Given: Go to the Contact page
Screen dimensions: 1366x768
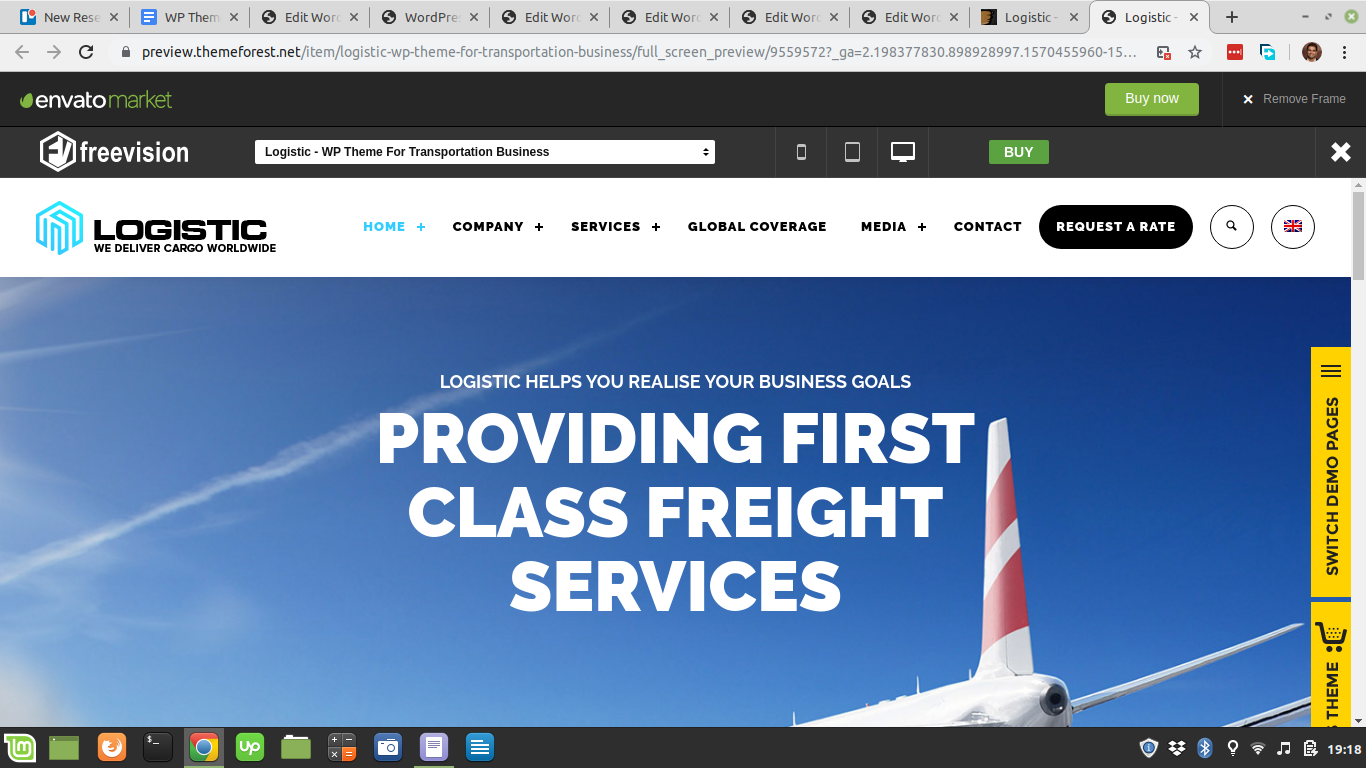Looking at the screenshot, I should coord(987,227).
